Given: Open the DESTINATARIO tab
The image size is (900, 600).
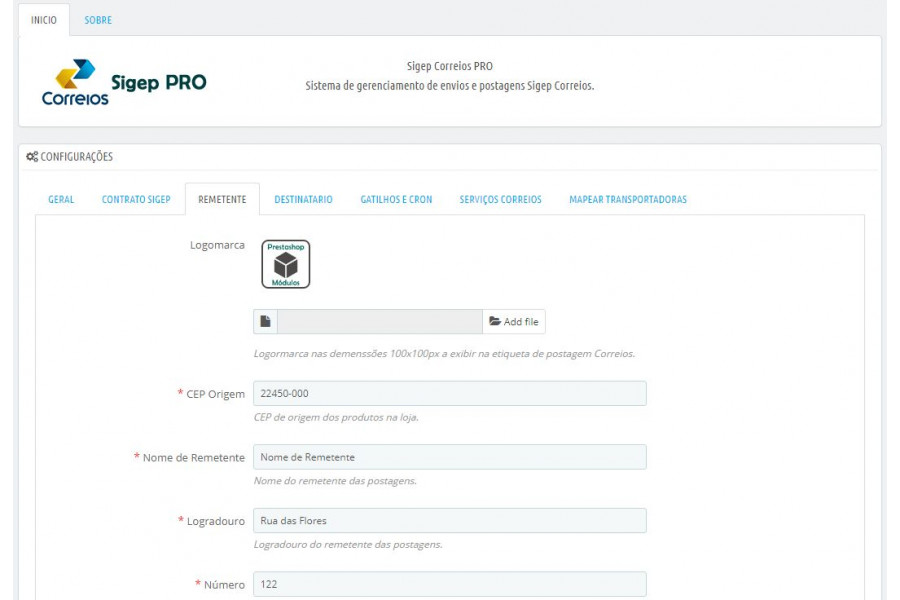Looking at the screenshot, I should coord(303,199).
